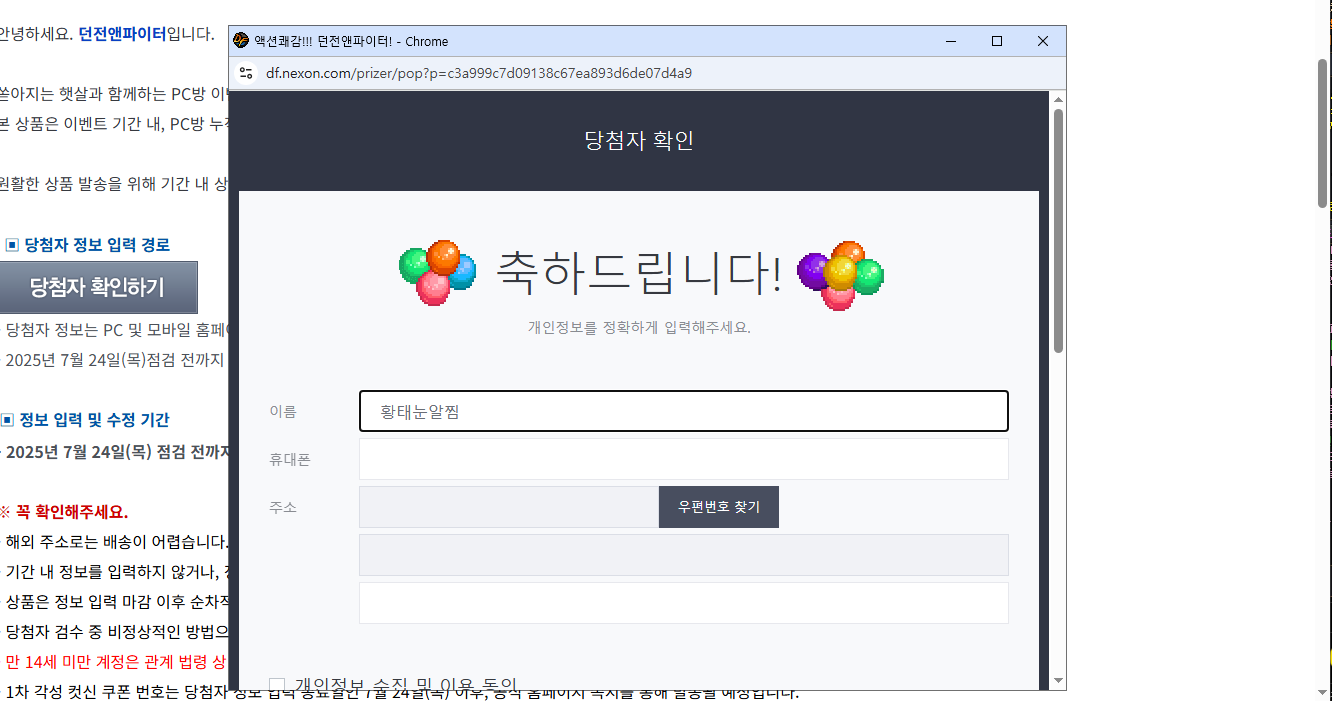Click the line starting 원활한 상품 발송을 위해
The width and height of the screenshot is (1332, 701).
coord(114,184)
